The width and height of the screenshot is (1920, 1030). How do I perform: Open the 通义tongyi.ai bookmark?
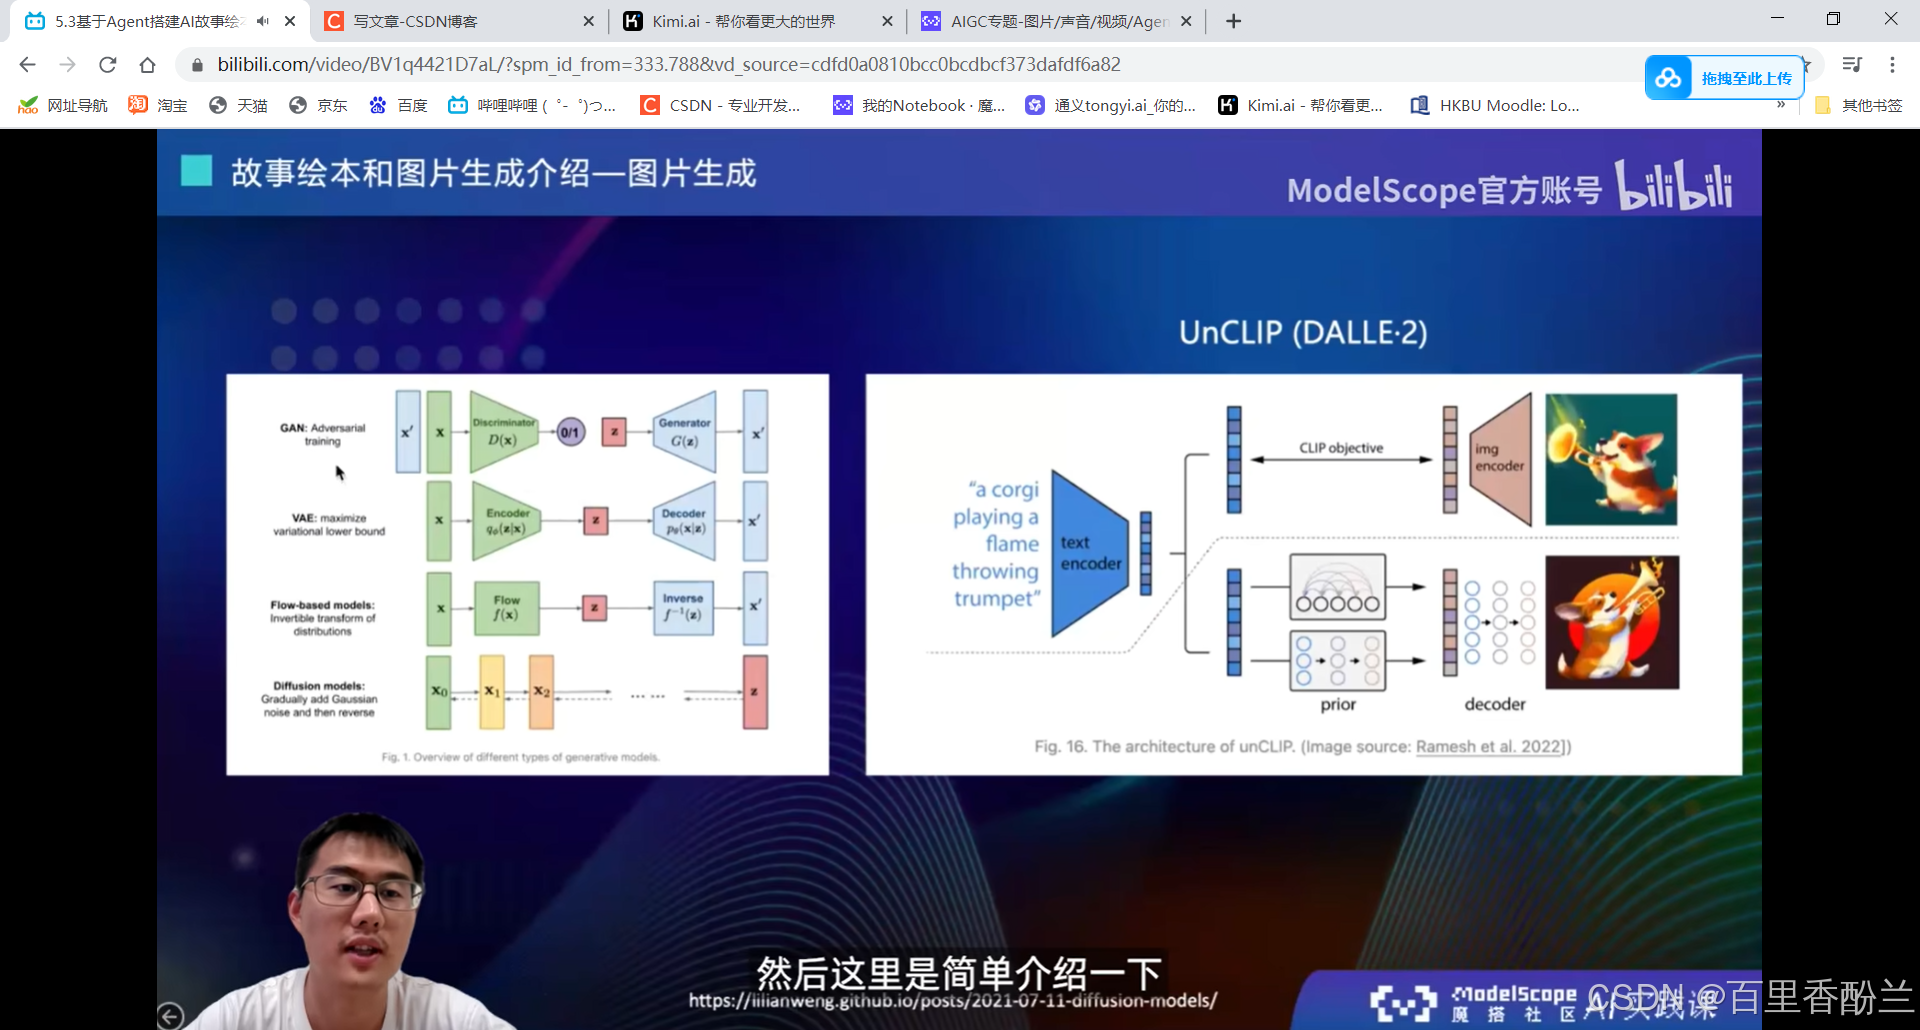pyautogui.click(x=1111, y=105)
